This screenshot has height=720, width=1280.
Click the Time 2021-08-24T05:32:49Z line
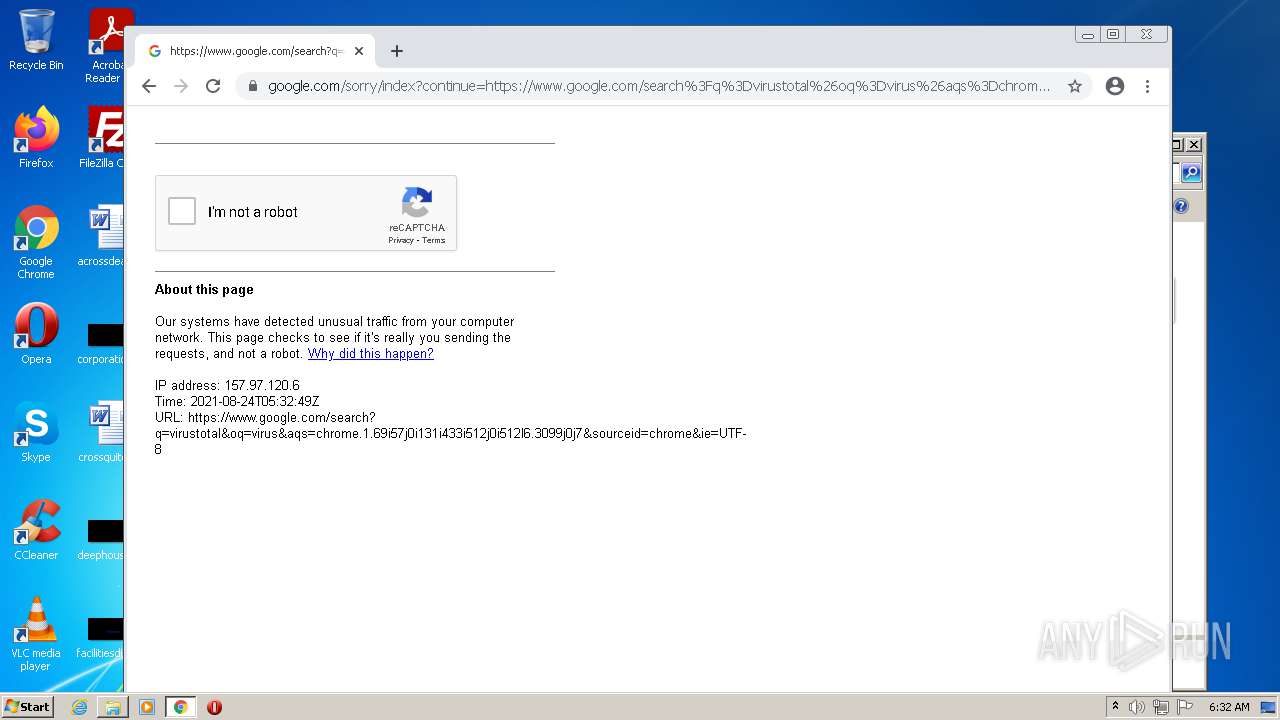(237, 401)
